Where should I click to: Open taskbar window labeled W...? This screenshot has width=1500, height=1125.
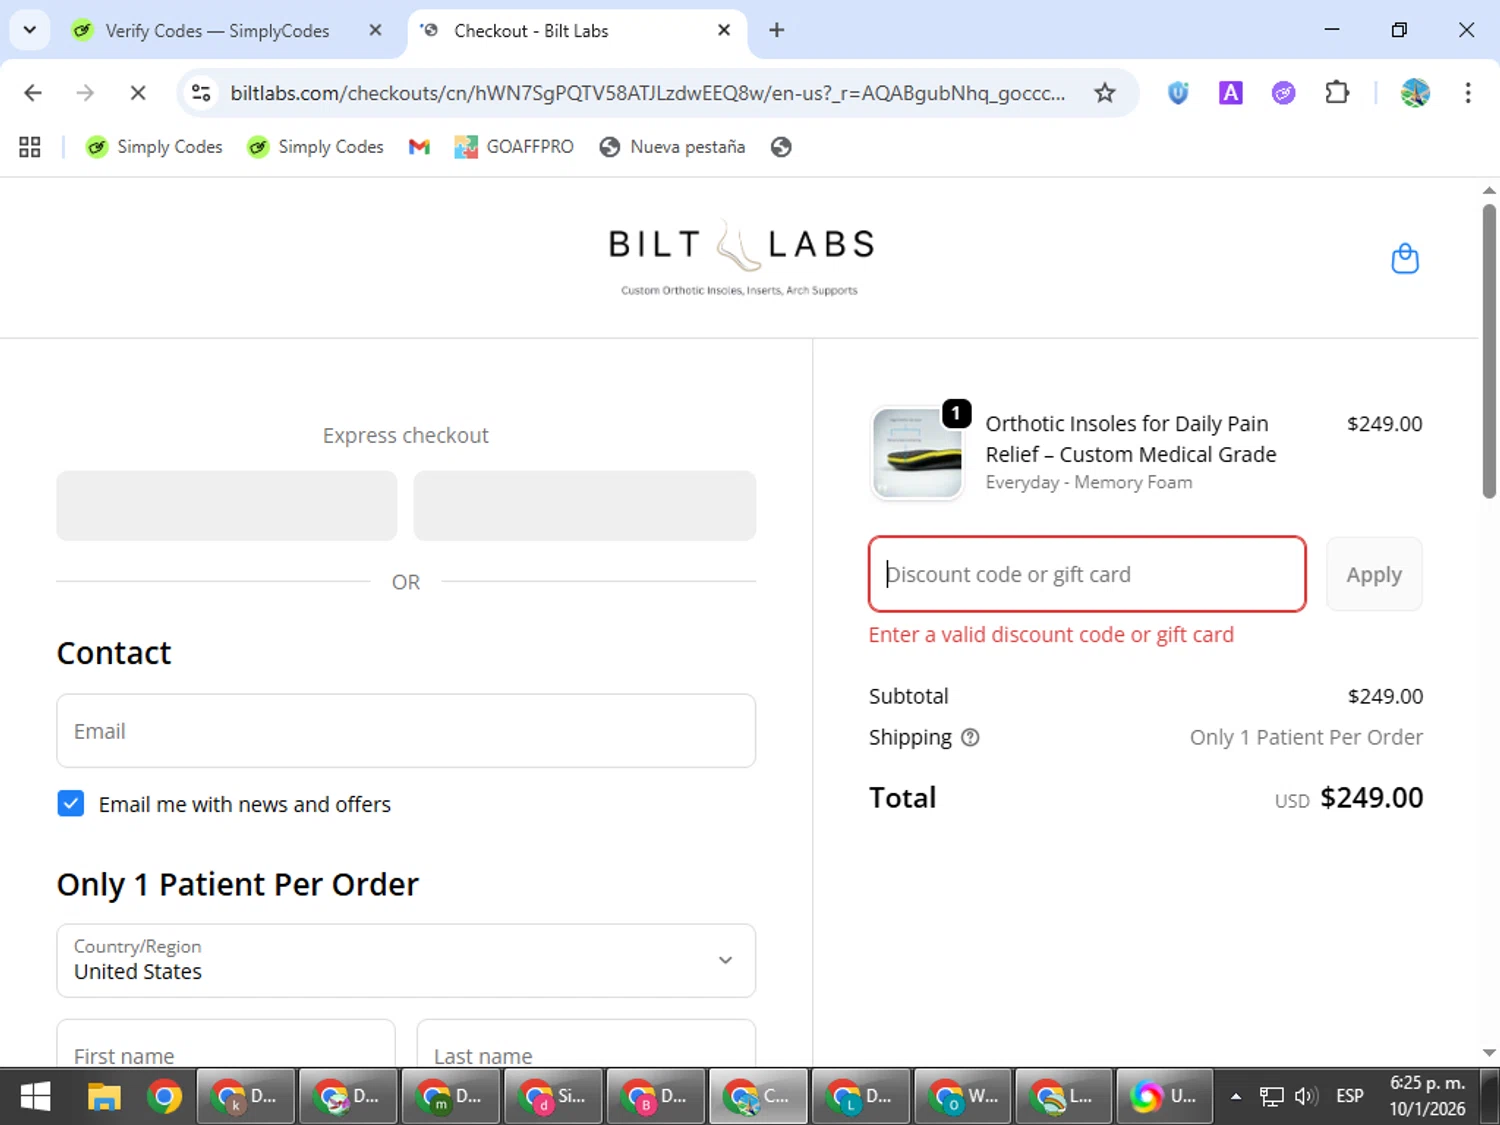point(964,1097)
